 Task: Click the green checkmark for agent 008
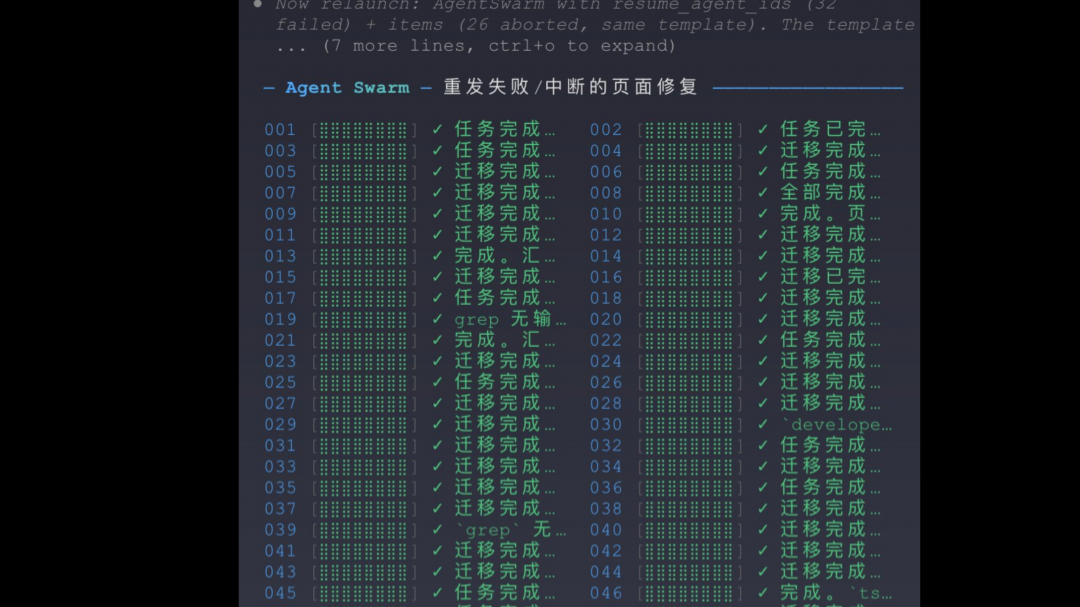point(763,193)
